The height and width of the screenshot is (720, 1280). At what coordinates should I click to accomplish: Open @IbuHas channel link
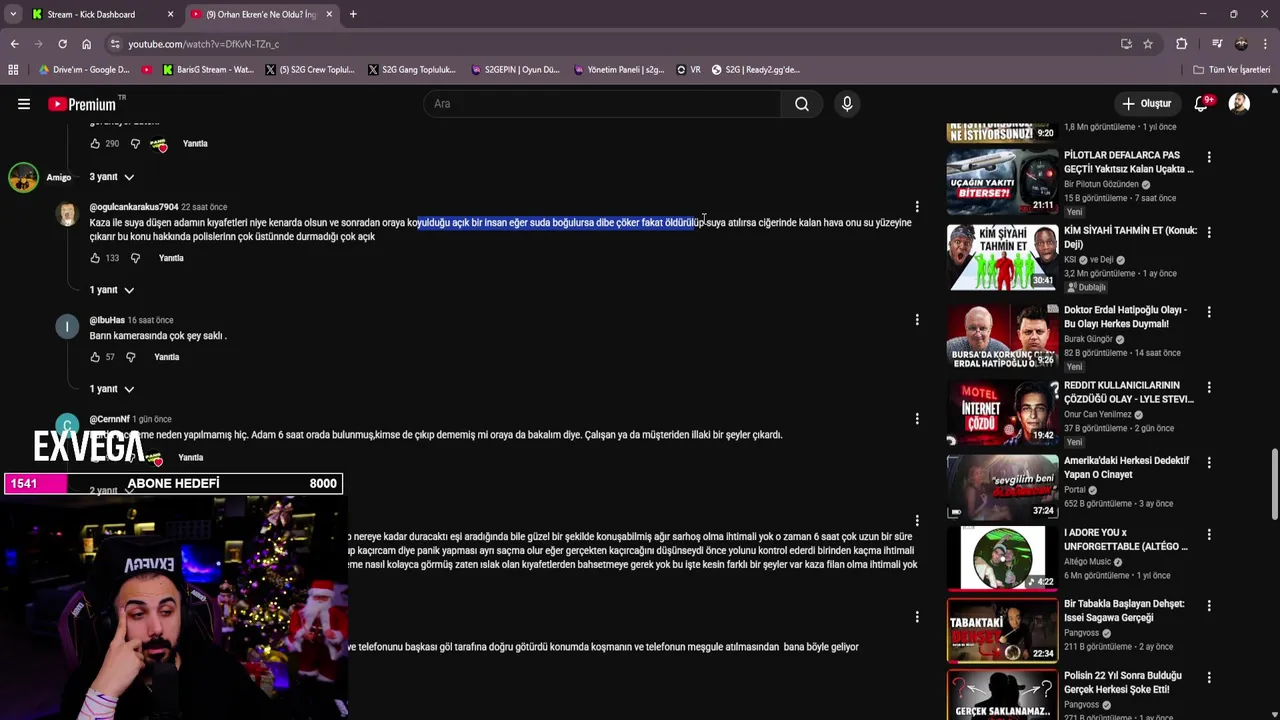107,320
